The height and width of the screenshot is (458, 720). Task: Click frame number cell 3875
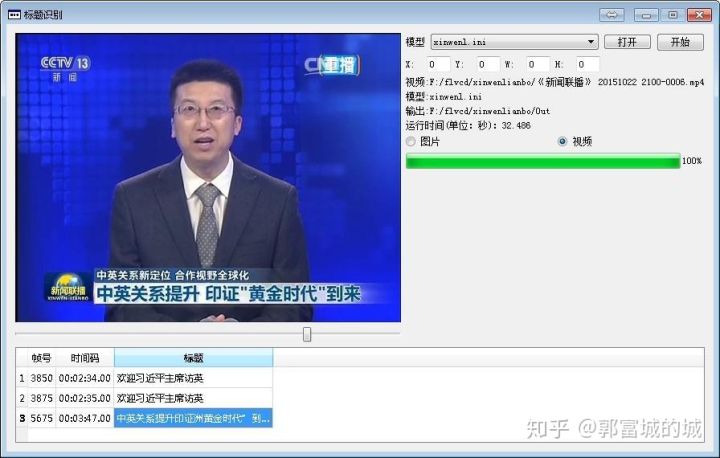[x=41, y=398]
